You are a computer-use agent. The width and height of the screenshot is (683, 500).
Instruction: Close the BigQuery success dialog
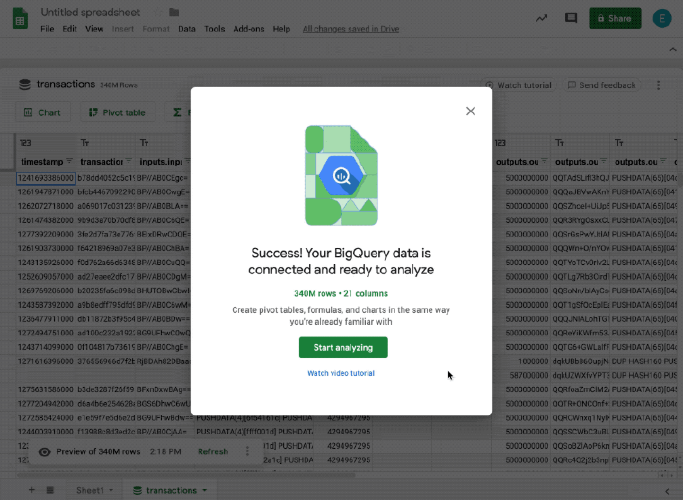470,111
